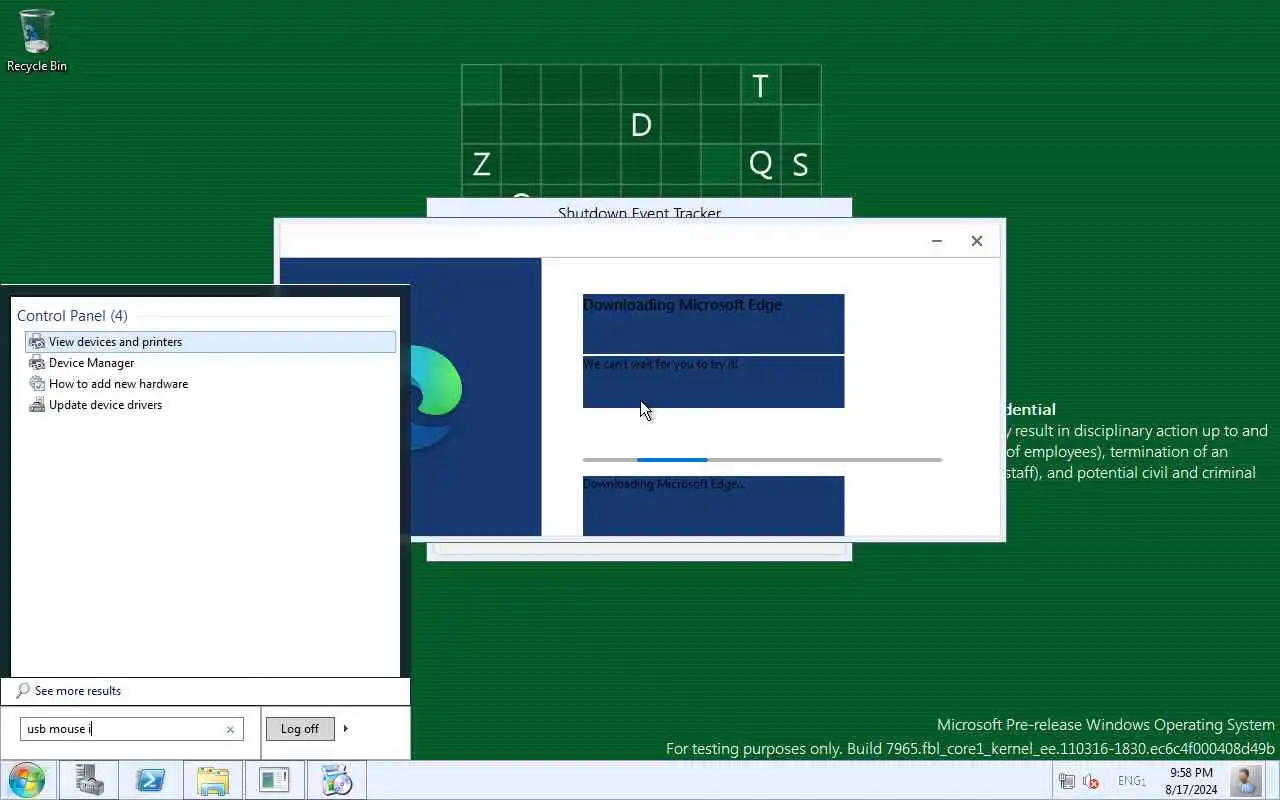Click the Update device drivers icon

pyautogui.click(x=37, y=405)
